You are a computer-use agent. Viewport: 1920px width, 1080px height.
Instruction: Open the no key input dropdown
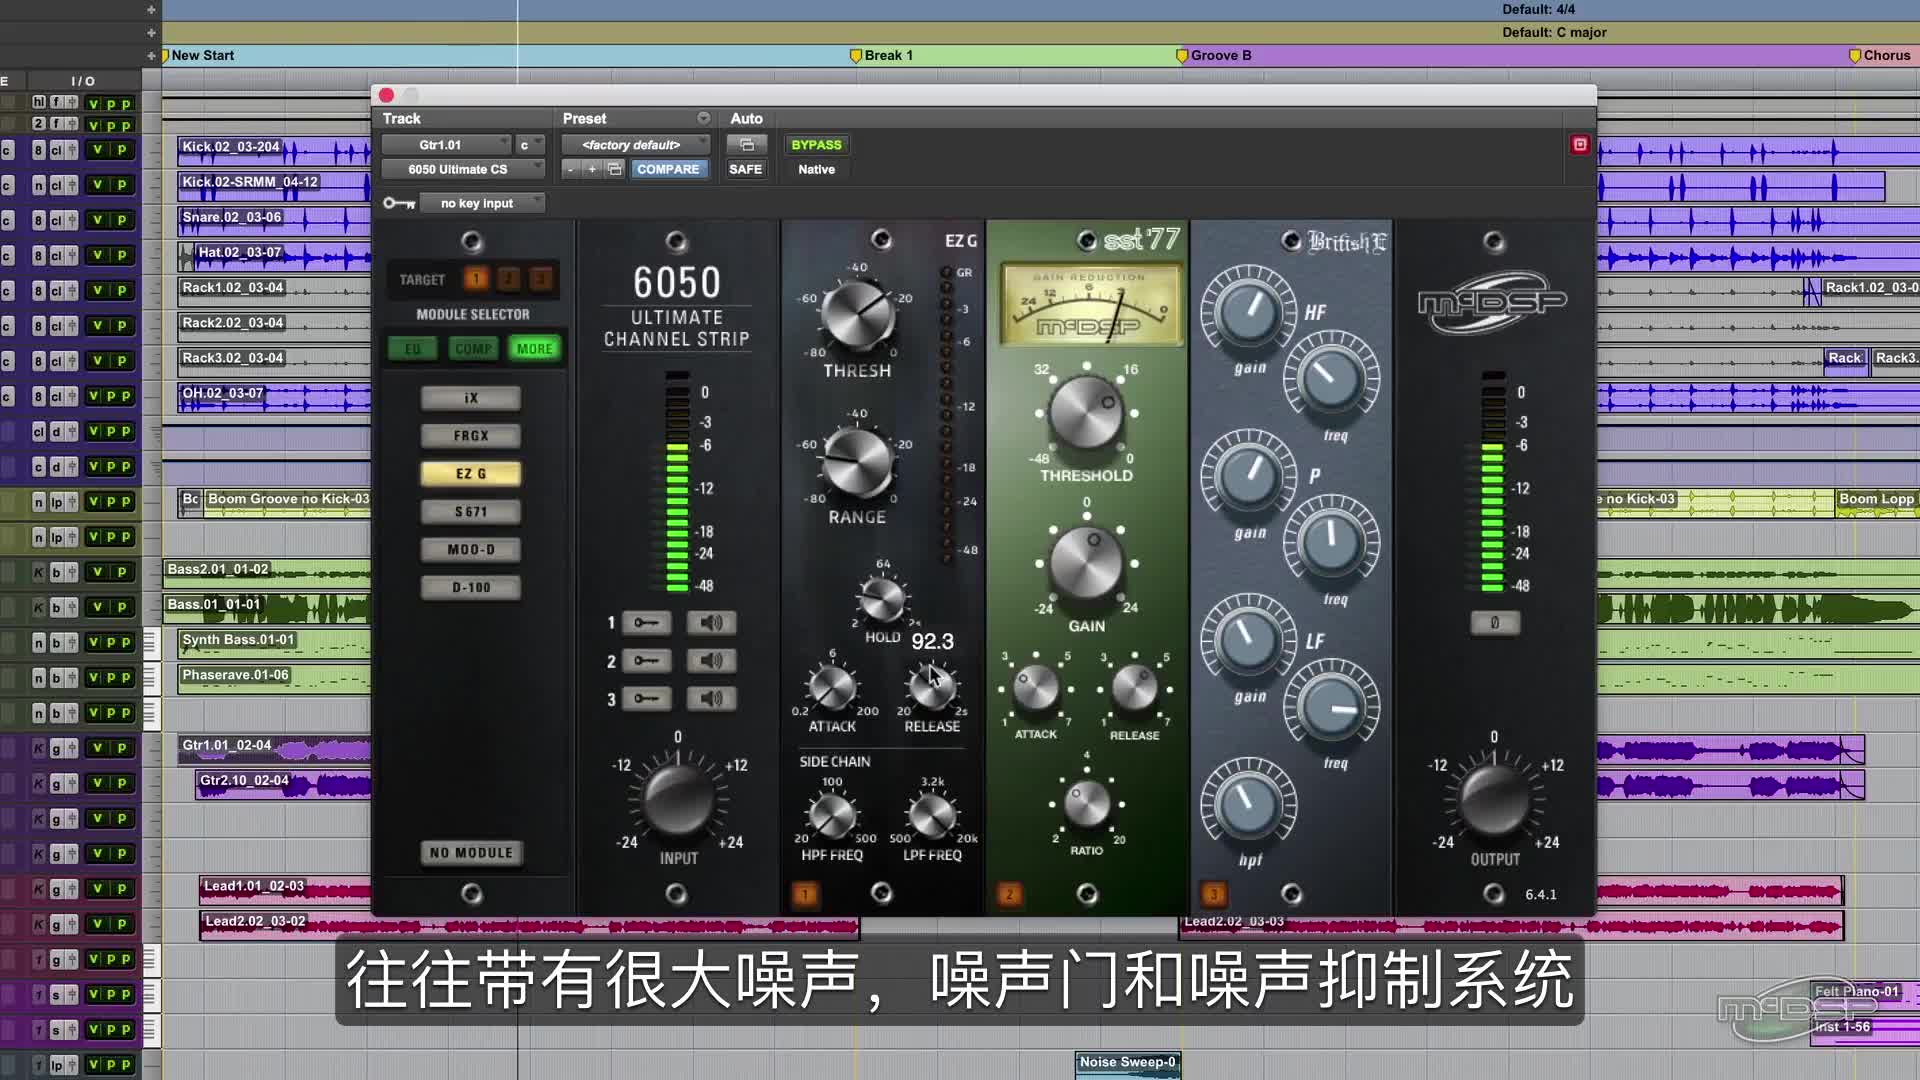click(x=482, y=203)
